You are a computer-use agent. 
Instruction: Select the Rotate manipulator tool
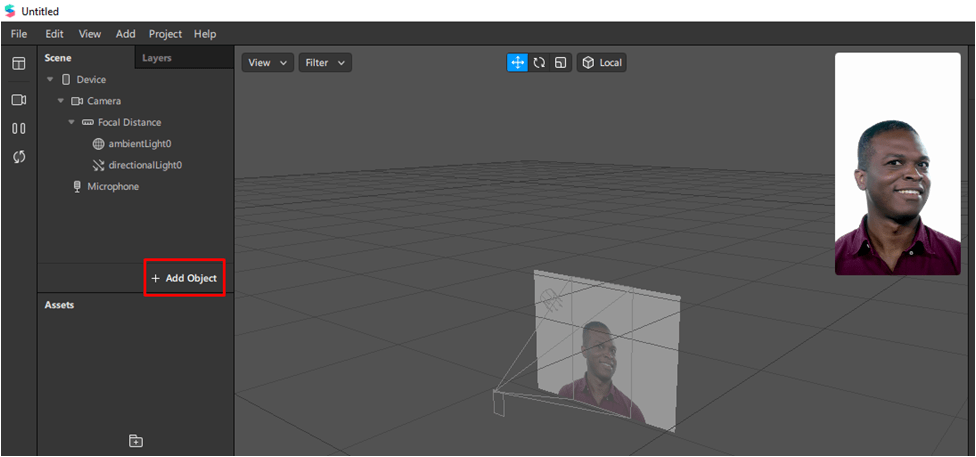(x=539, y=62)
